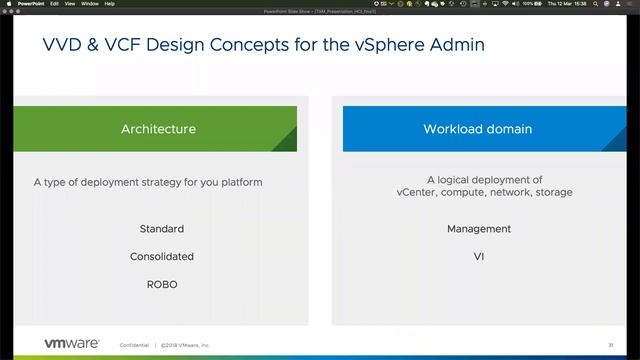
Task: Click the ROBO architecture item
Action: (162, 284)
